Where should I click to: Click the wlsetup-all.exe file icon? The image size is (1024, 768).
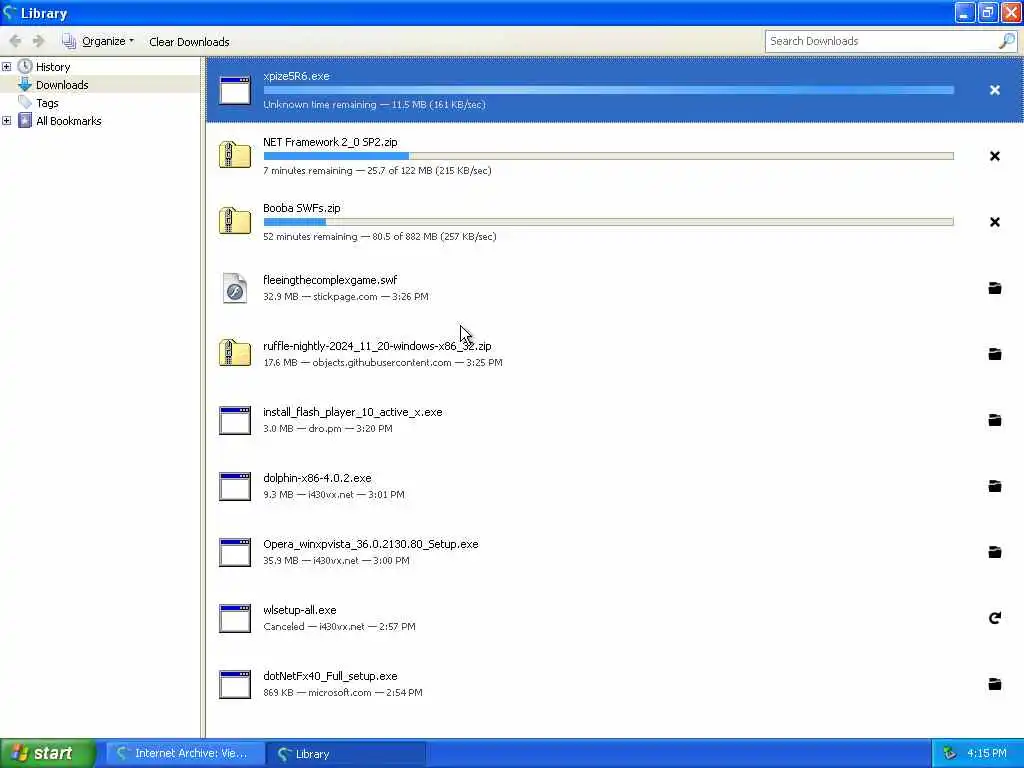pyautogui.click(x=235, y=618)
